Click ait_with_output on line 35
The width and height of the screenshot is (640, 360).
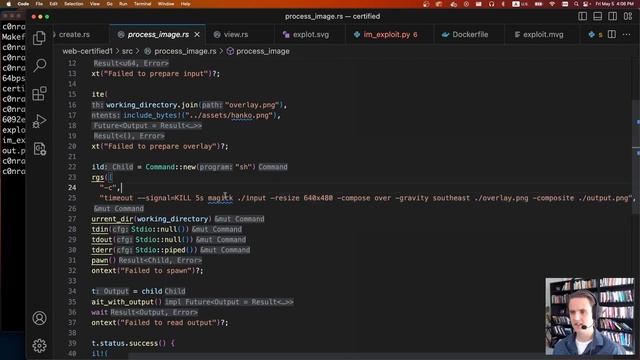[122, 302]
